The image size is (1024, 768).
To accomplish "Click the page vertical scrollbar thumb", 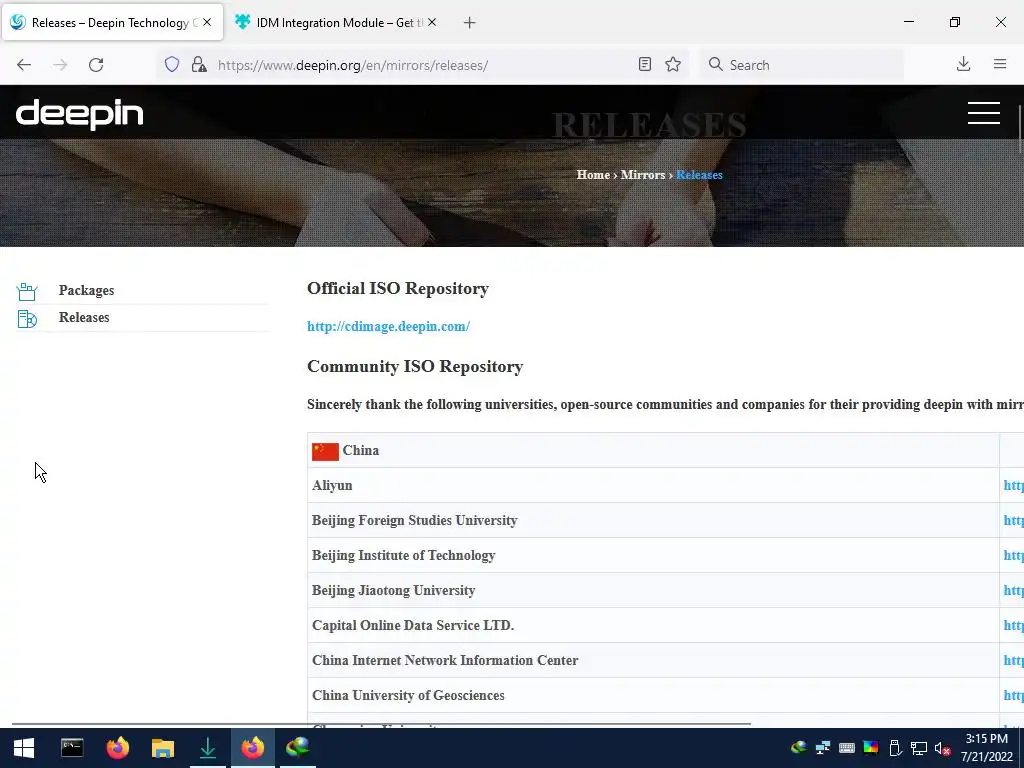I will pos(1020,128).
